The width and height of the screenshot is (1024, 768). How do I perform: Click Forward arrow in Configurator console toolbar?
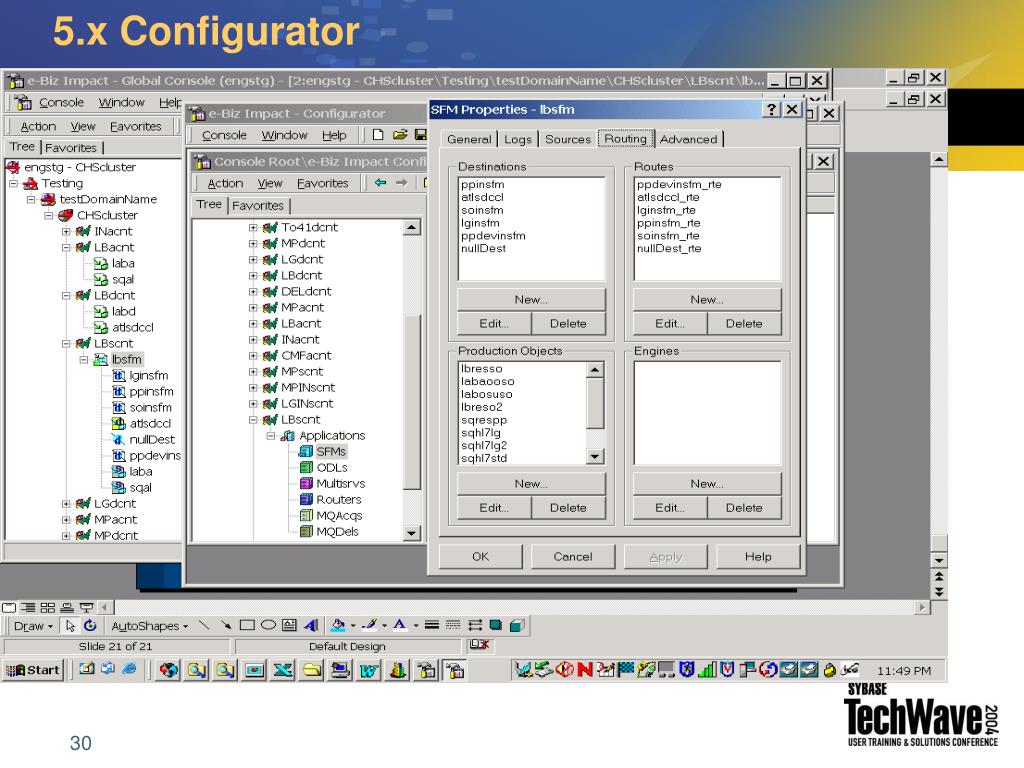point(402,183)
